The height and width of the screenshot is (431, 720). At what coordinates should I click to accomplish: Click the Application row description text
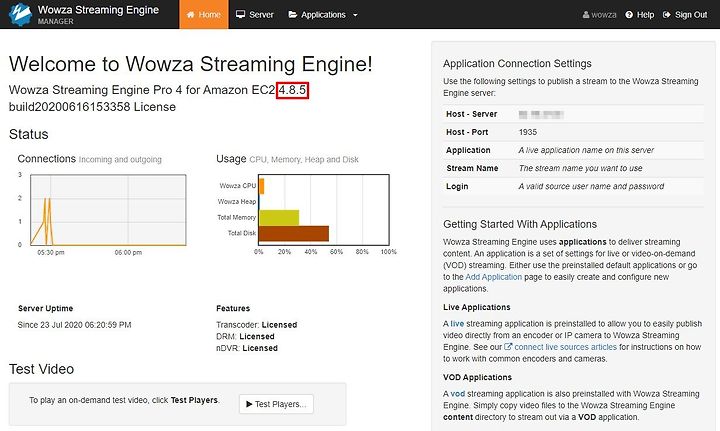[x=586, y=150]
